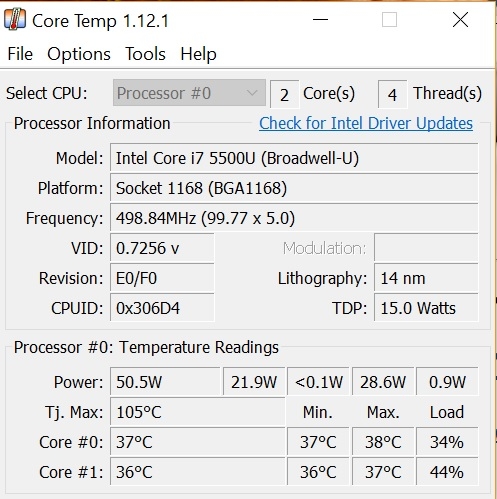Open the Options menu
Image resolution: width=497 pixels, height=499 pixels.
pos(79,54)
